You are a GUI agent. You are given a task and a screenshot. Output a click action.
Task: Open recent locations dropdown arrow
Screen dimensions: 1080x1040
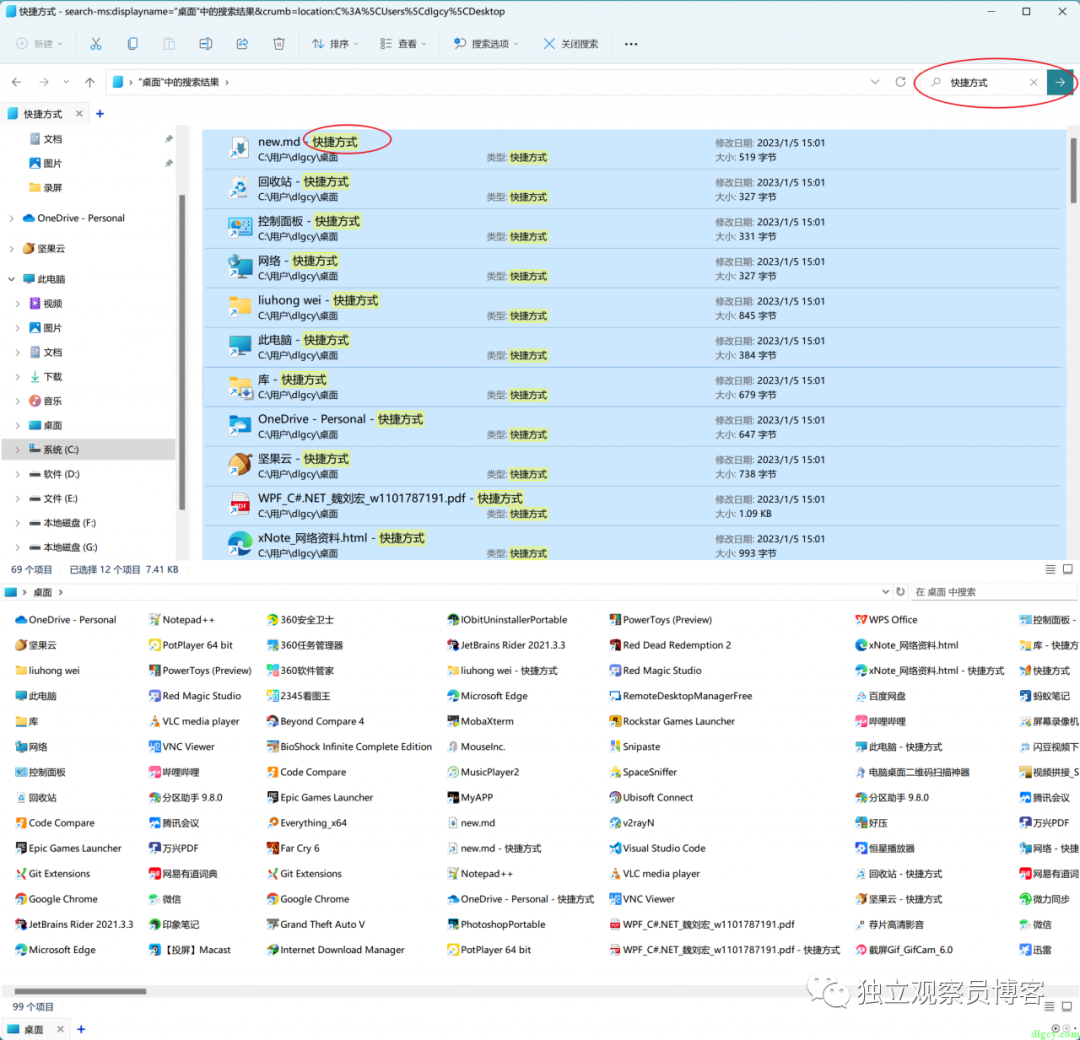pyautogui.click(x=66, y=82)
